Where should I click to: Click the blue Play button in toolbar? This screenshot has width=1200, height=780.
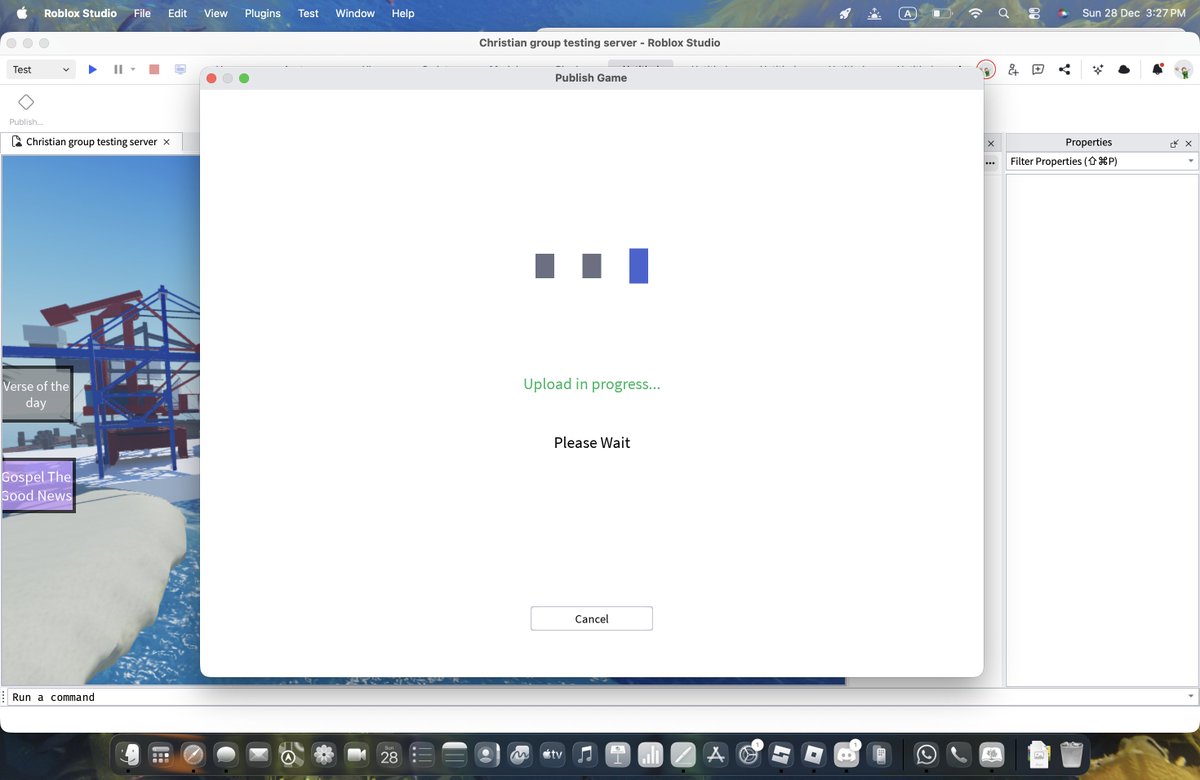(x=93, y=69)
